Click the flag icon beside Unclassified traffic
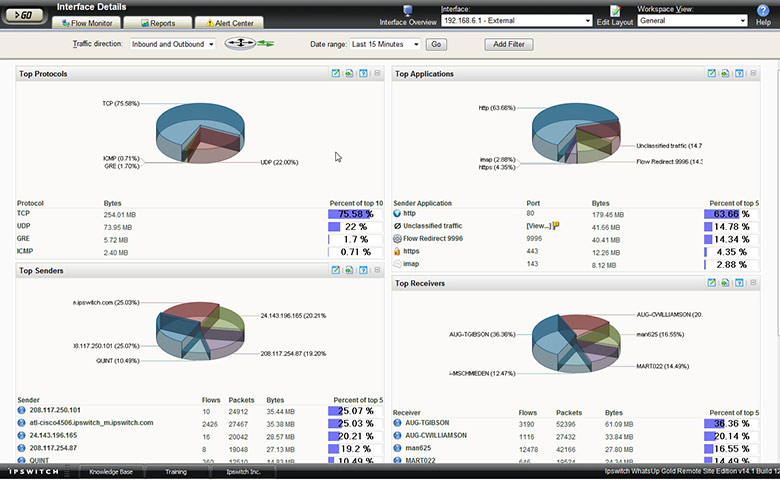780x480 pixels. tap(556, 226)
